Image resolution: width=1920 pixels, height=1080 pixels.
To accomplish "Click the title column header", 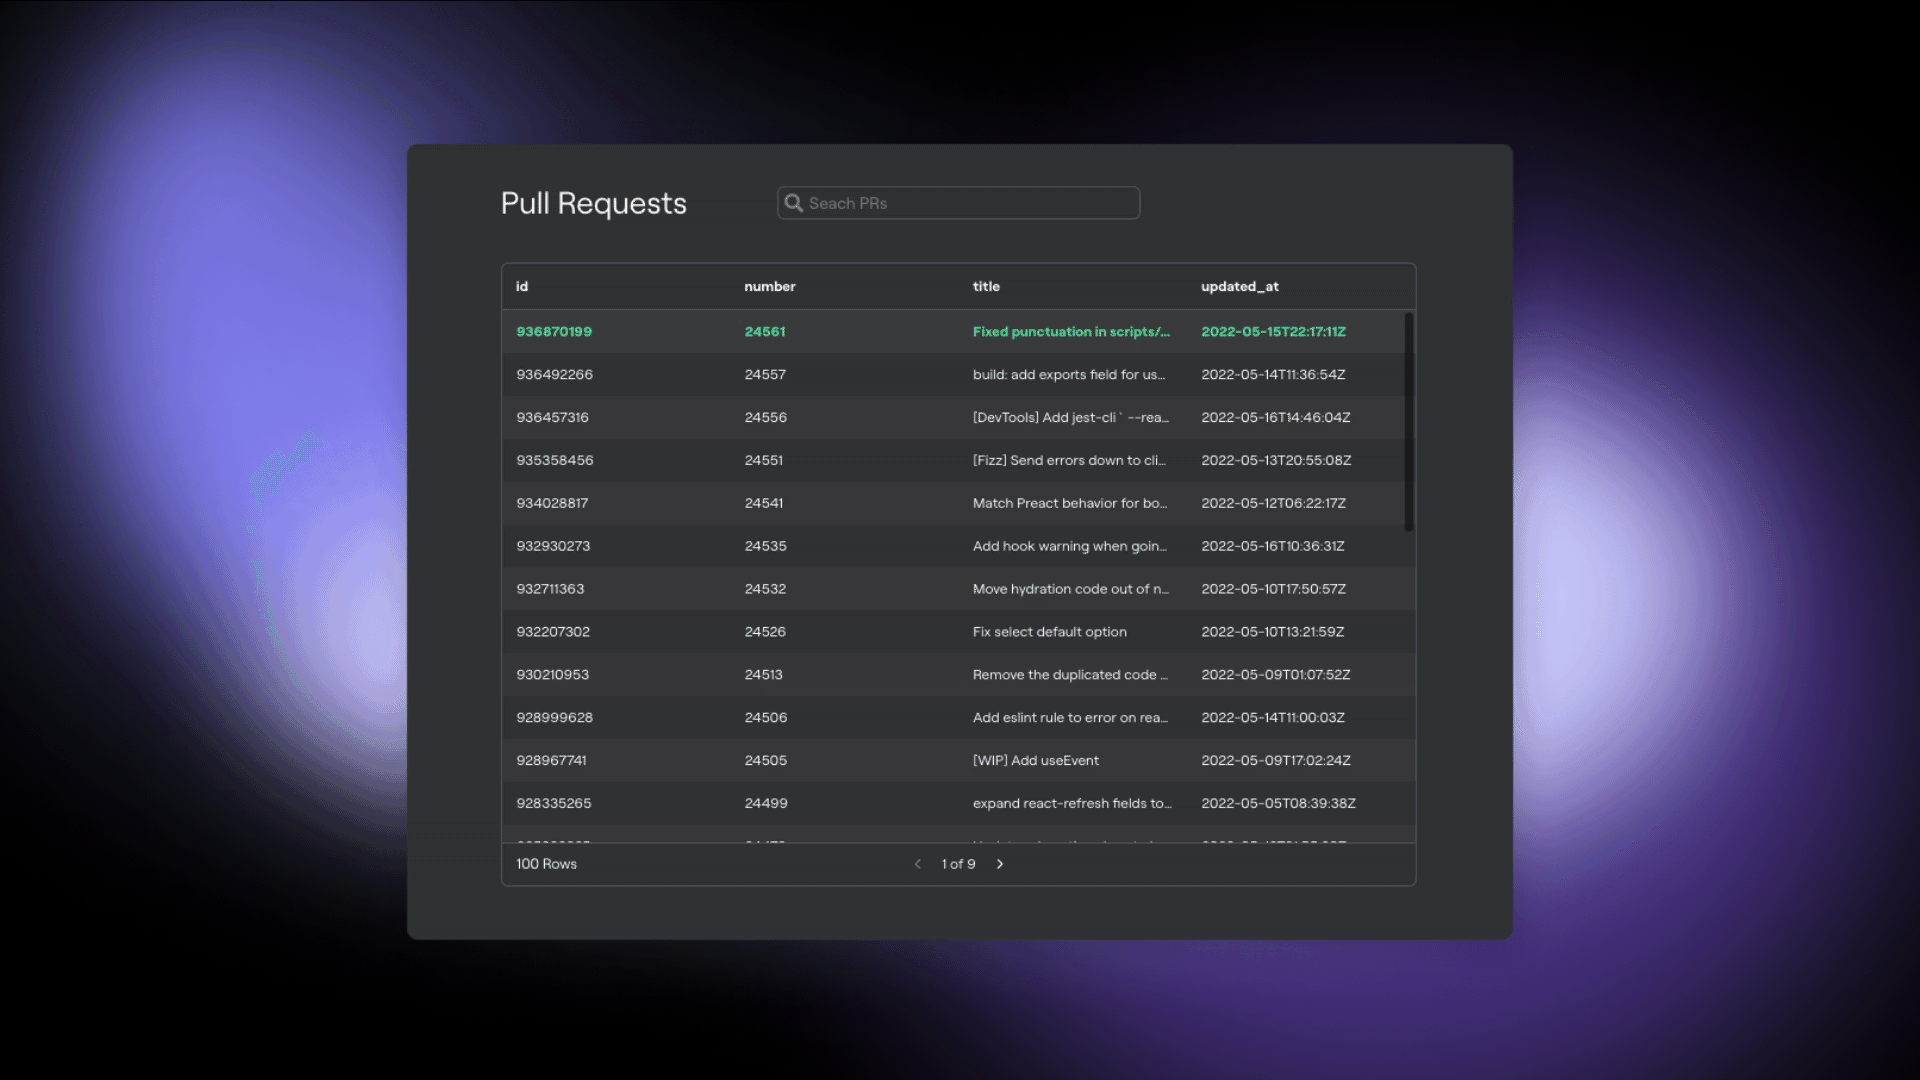I will (986, 287).
